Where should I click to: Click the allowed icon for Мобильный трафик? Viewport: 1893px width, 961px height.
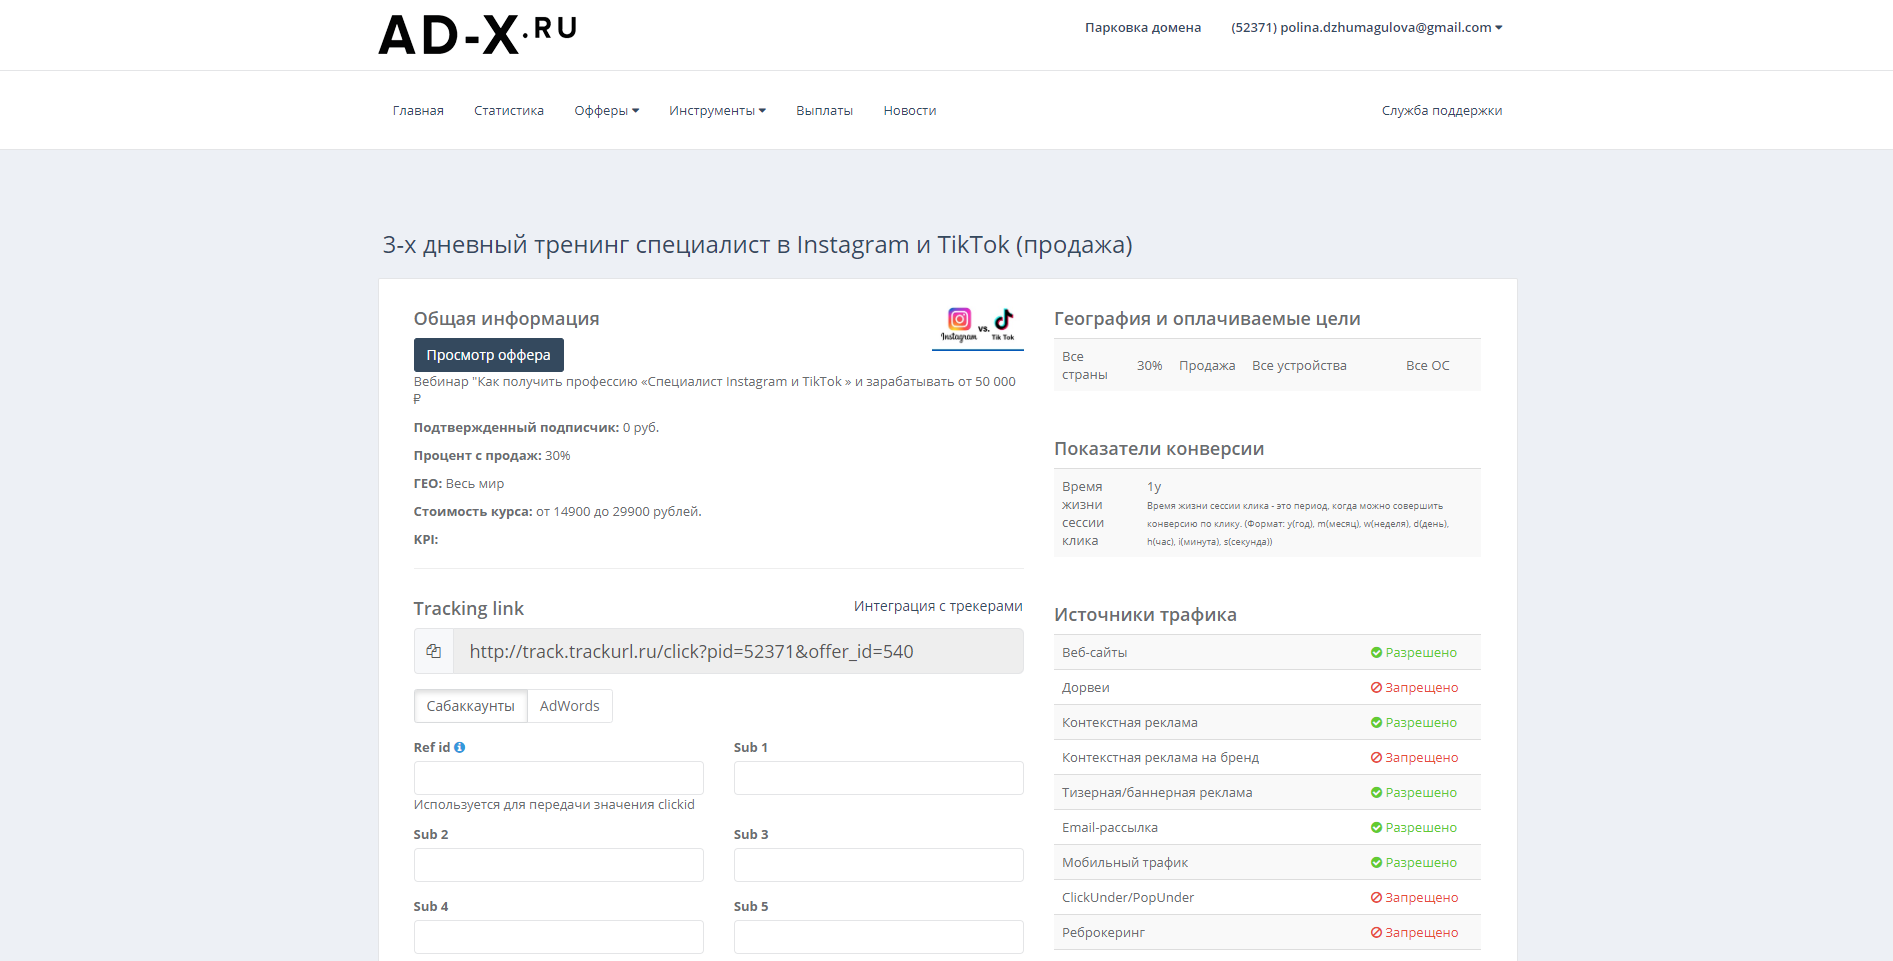point(1376,862)
